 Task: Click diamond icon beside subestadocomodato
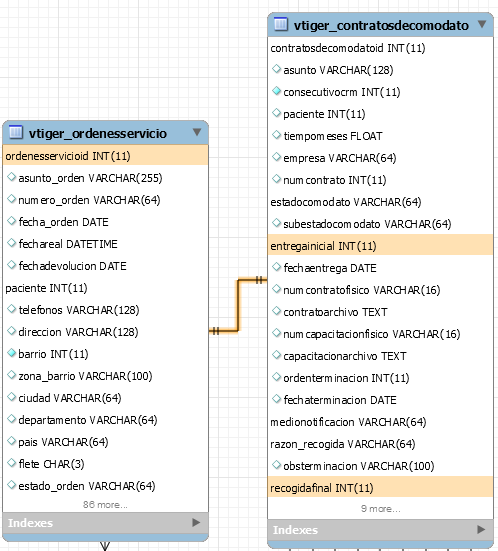tap(277, 223)
